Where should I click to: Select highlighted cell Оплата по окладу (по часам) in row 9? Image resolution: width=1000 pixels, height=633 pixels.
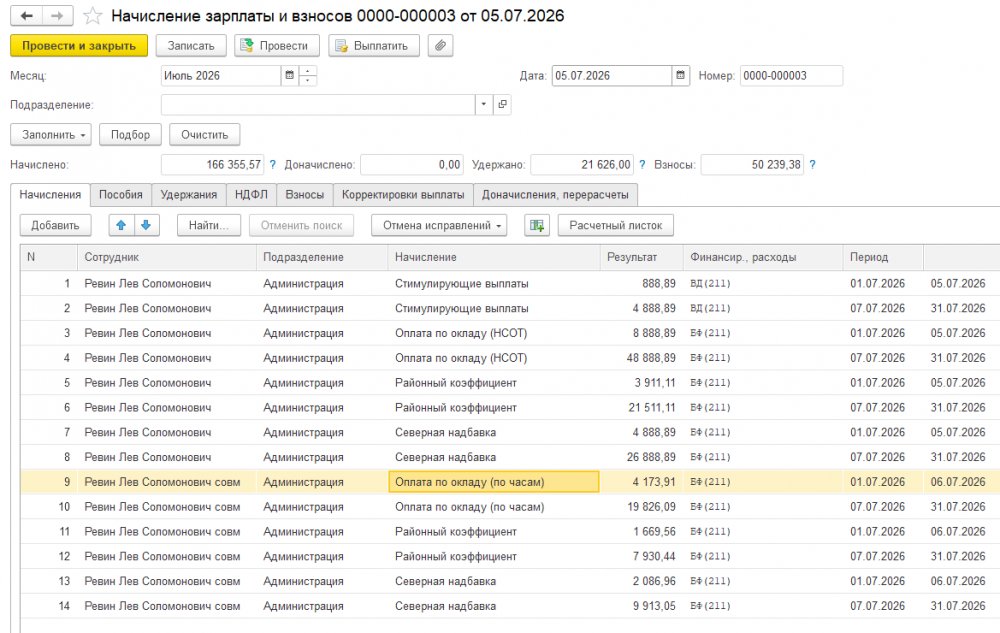tap(494, 482)
